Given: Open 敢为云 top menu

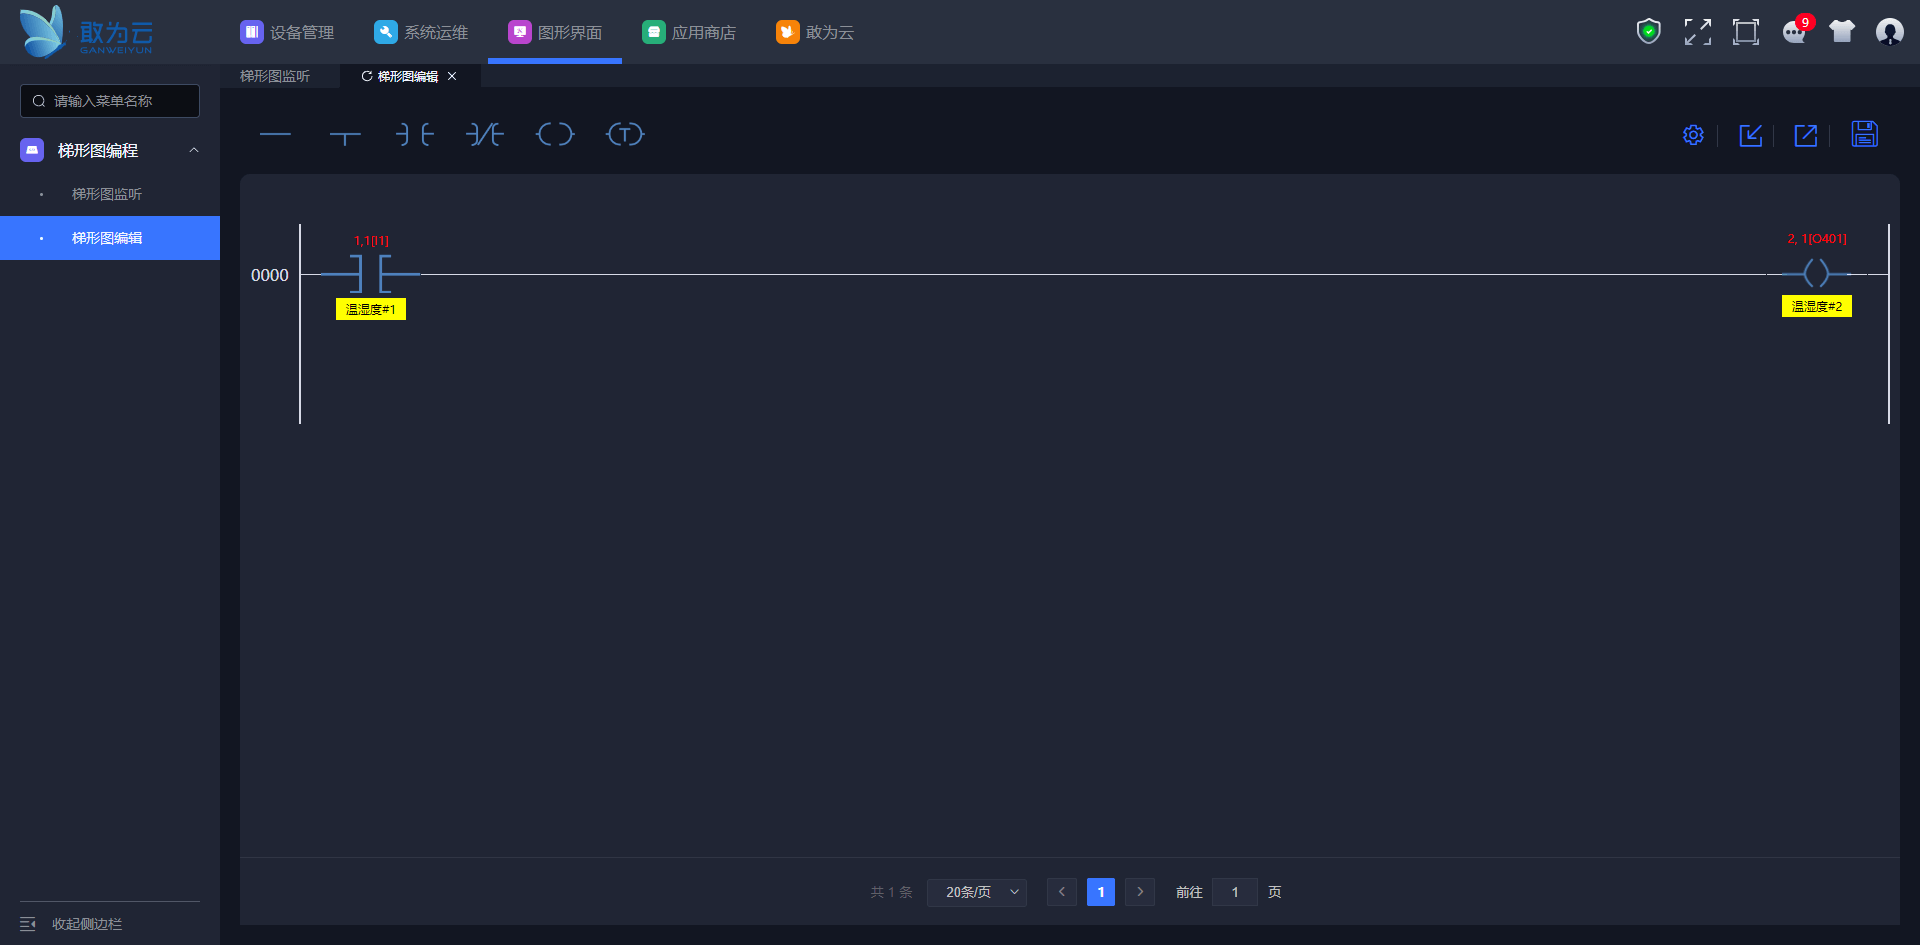Looking at the screenshot, I should (x=815, y=32).
